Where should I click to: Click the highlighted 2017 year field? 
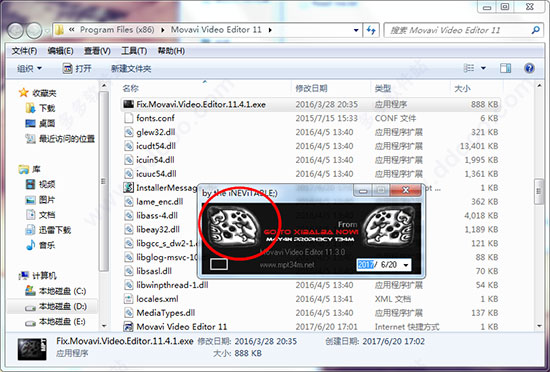coord(366,265)
